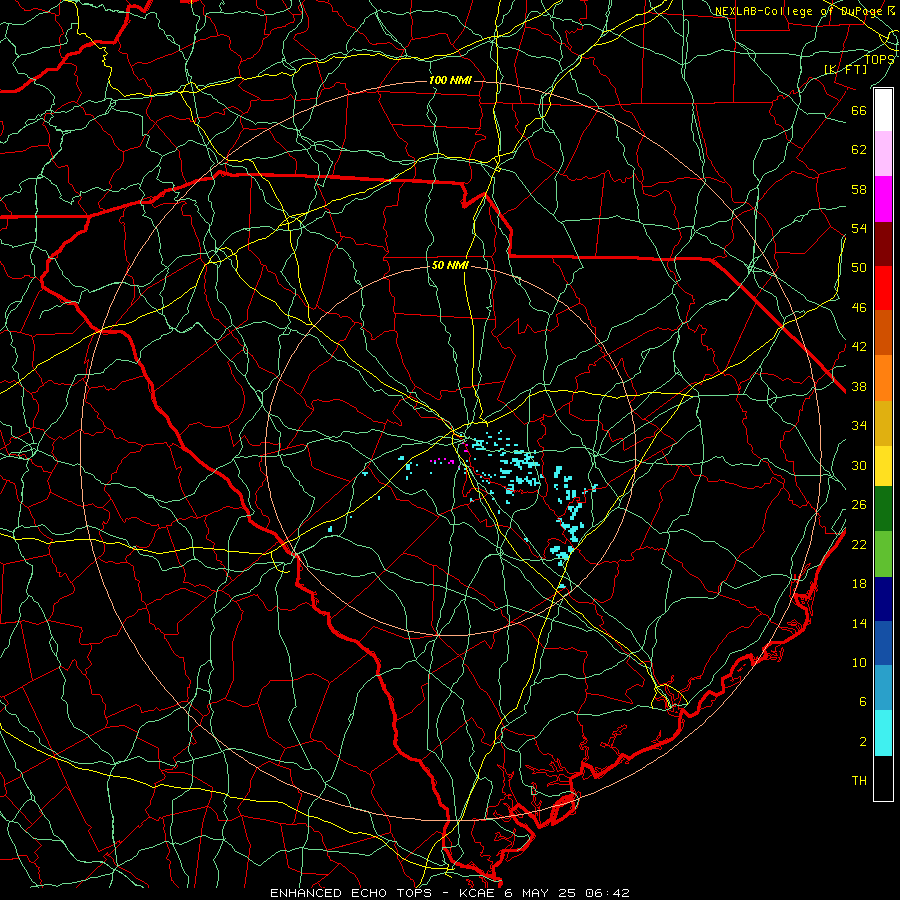900x900 pixels.
Task: Click the dark red 50-54 kft swatch
Action: 883,244
